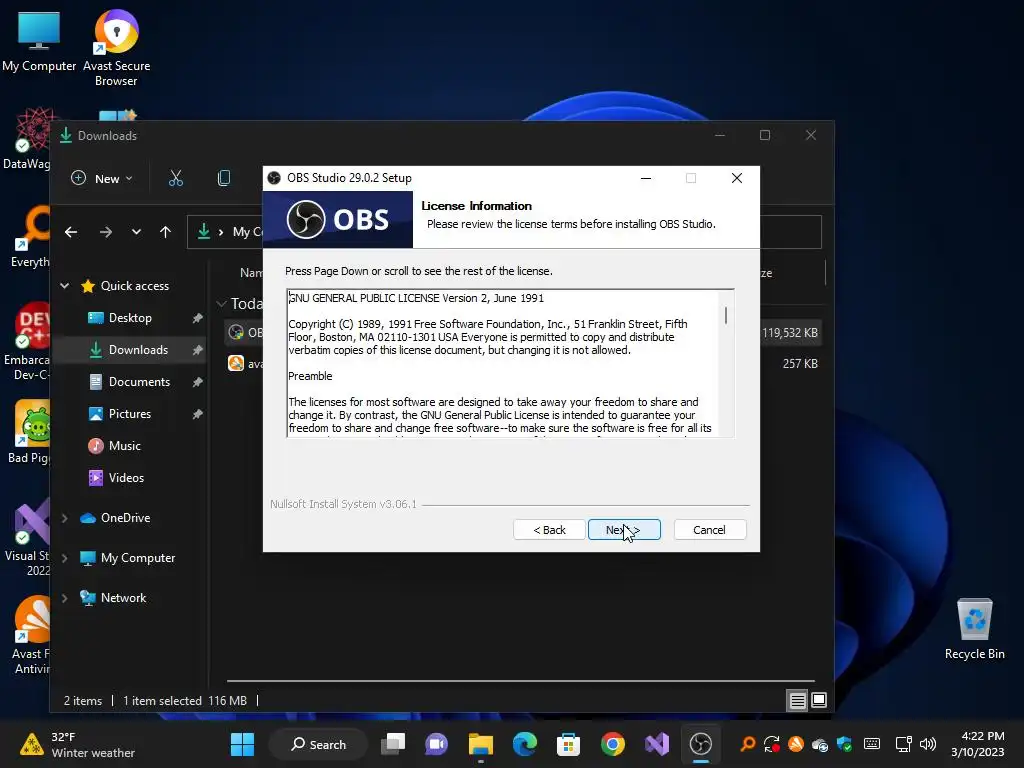
Task: Open File Explorer from the taskbar
Action: 481,744
